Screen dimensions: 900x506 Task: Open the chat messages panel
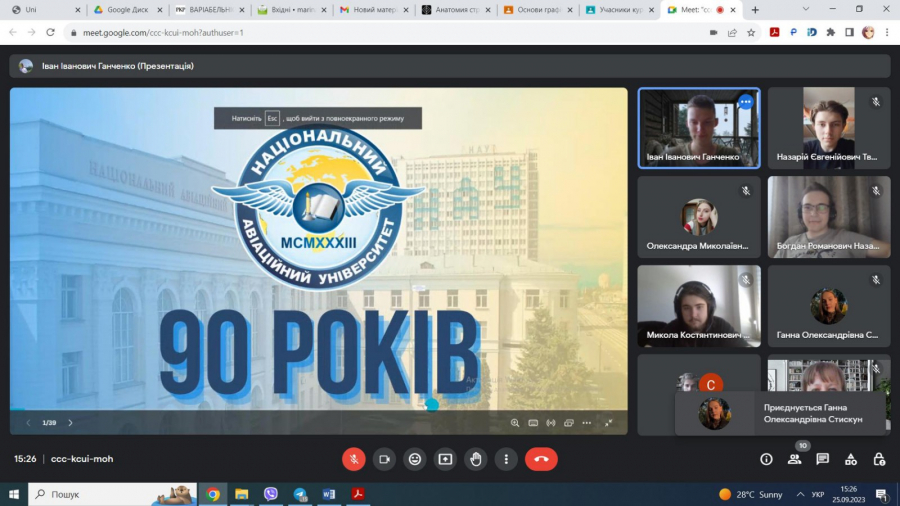click(822, 459)
